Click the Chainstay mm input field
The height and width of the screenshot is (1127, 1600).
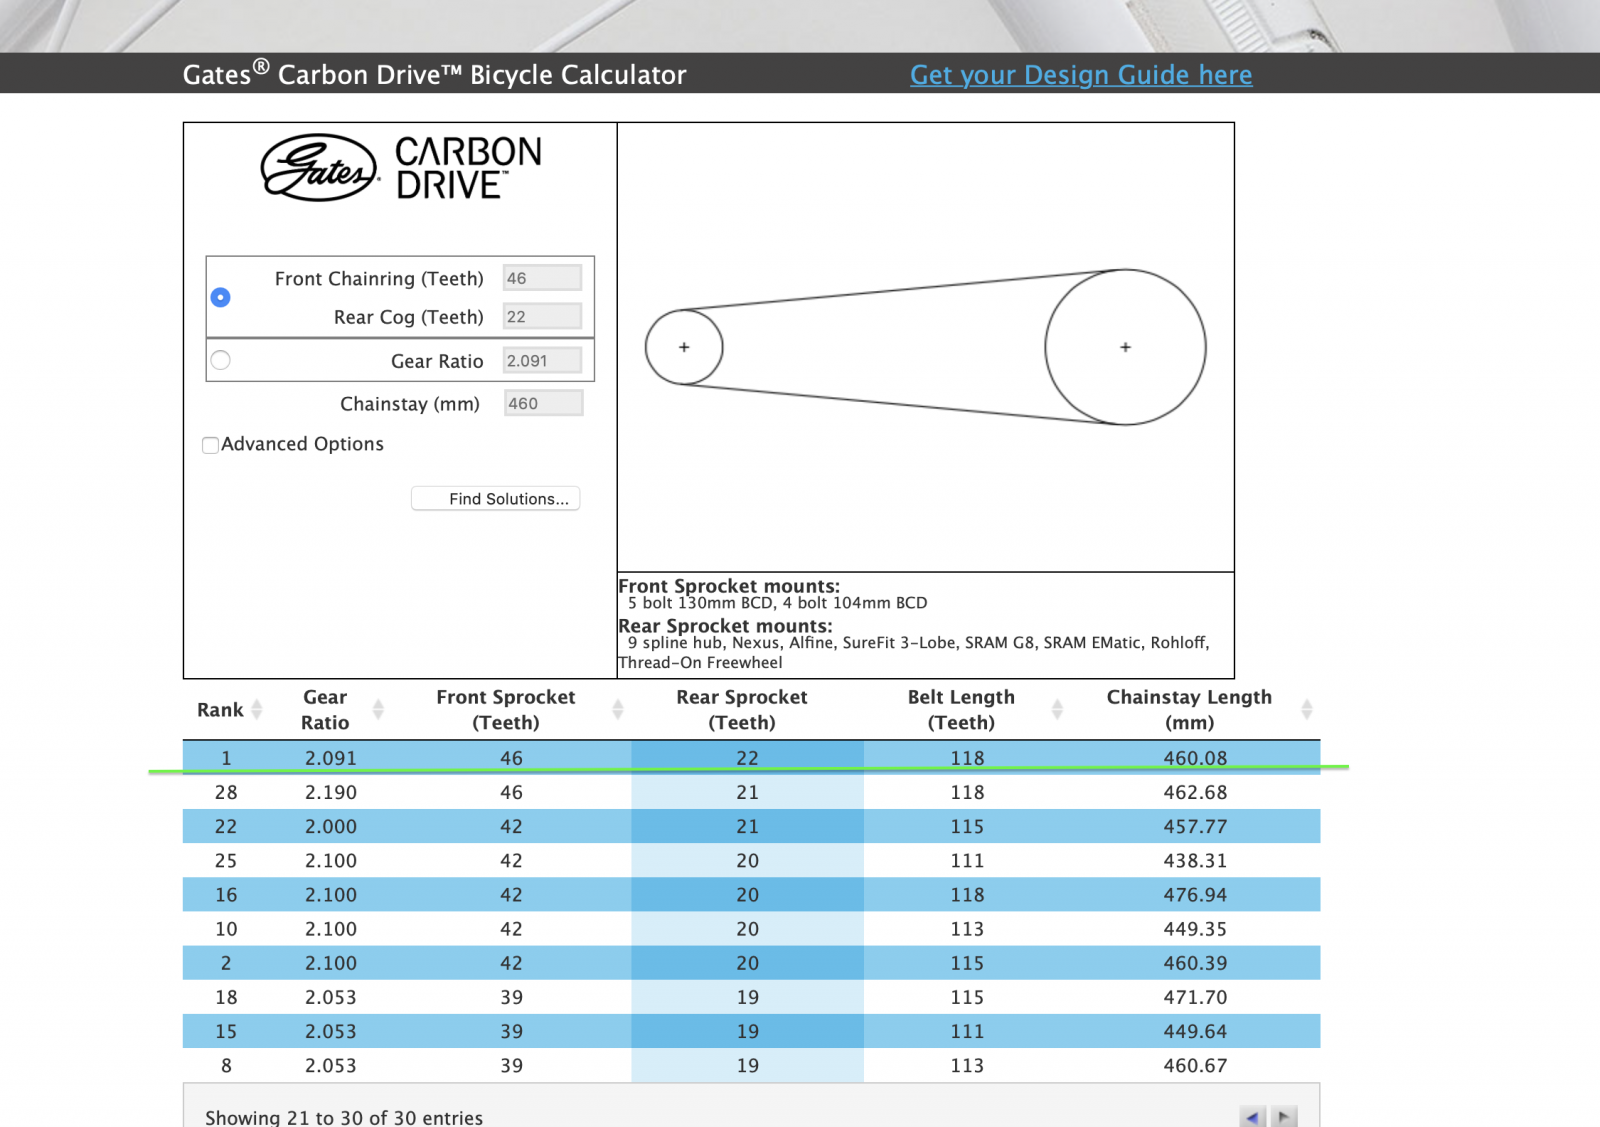coord(543,403)
